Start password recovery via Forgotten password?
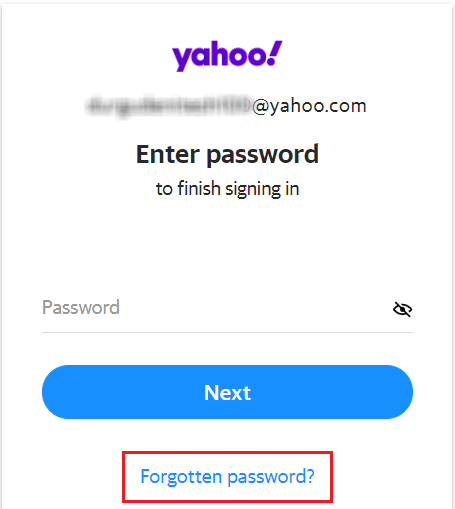The height and width of the screenshot is (509, 455). click(x=227, y=476)
